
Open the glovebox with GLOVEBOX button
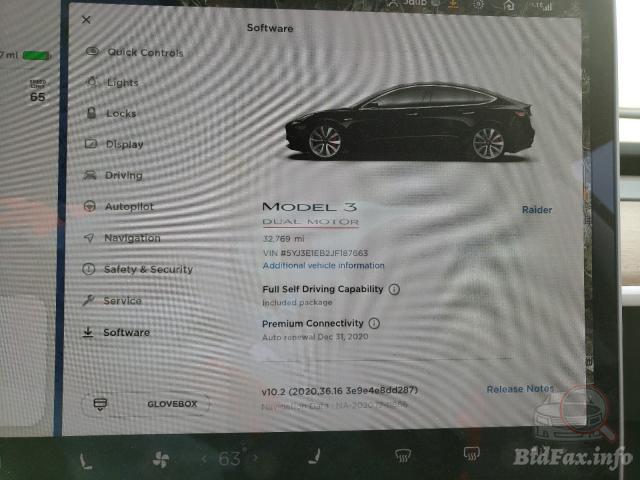tap(146, 404)
